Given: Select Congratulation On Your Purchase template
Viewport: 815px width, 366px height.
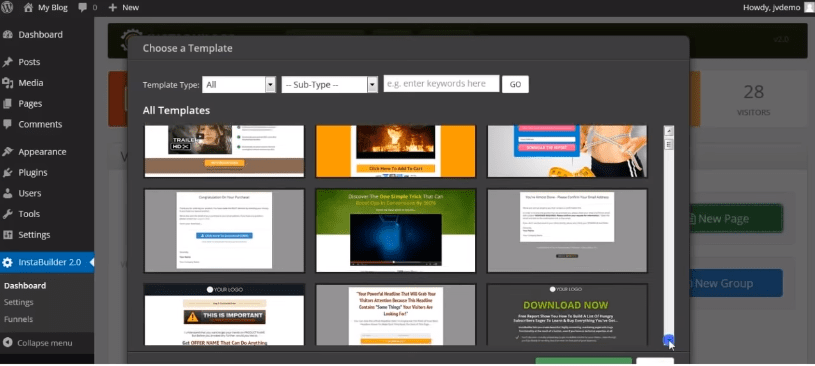Looking at the screenshot, I should 224,230.
